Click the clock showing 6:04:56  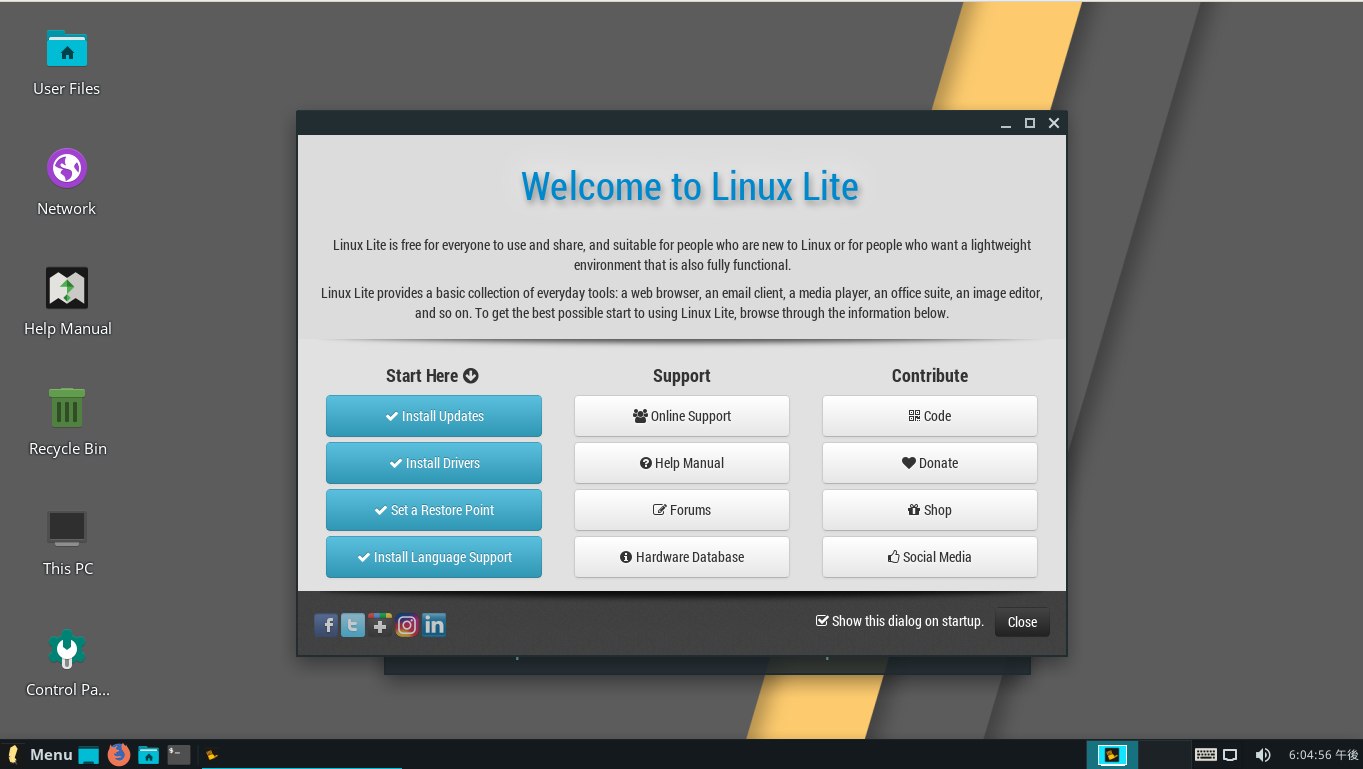click(1323, 755)
